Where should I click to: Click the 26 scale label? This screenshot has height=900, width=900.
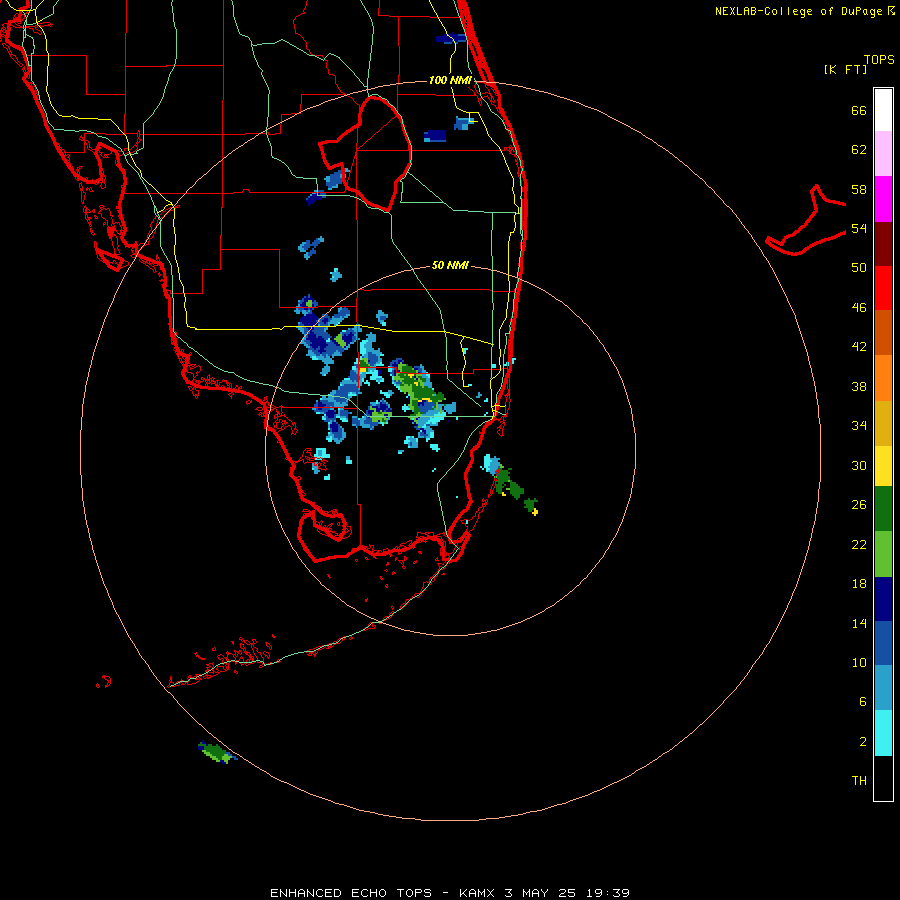tap(859, 505)
